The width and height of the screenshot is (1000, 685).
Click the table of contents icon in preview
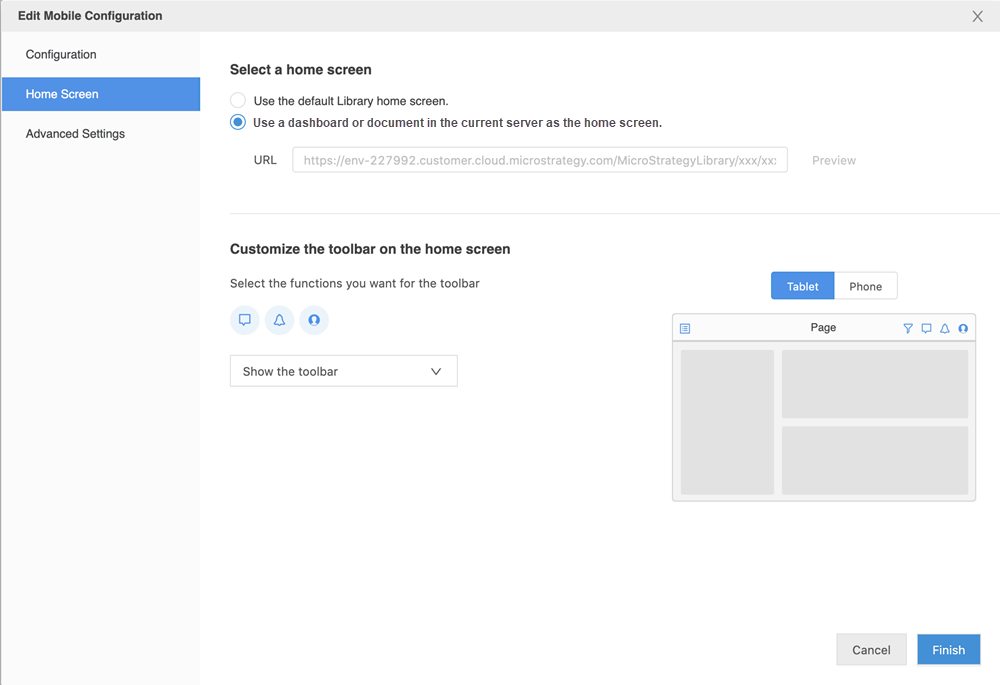(x=685, y=328)
